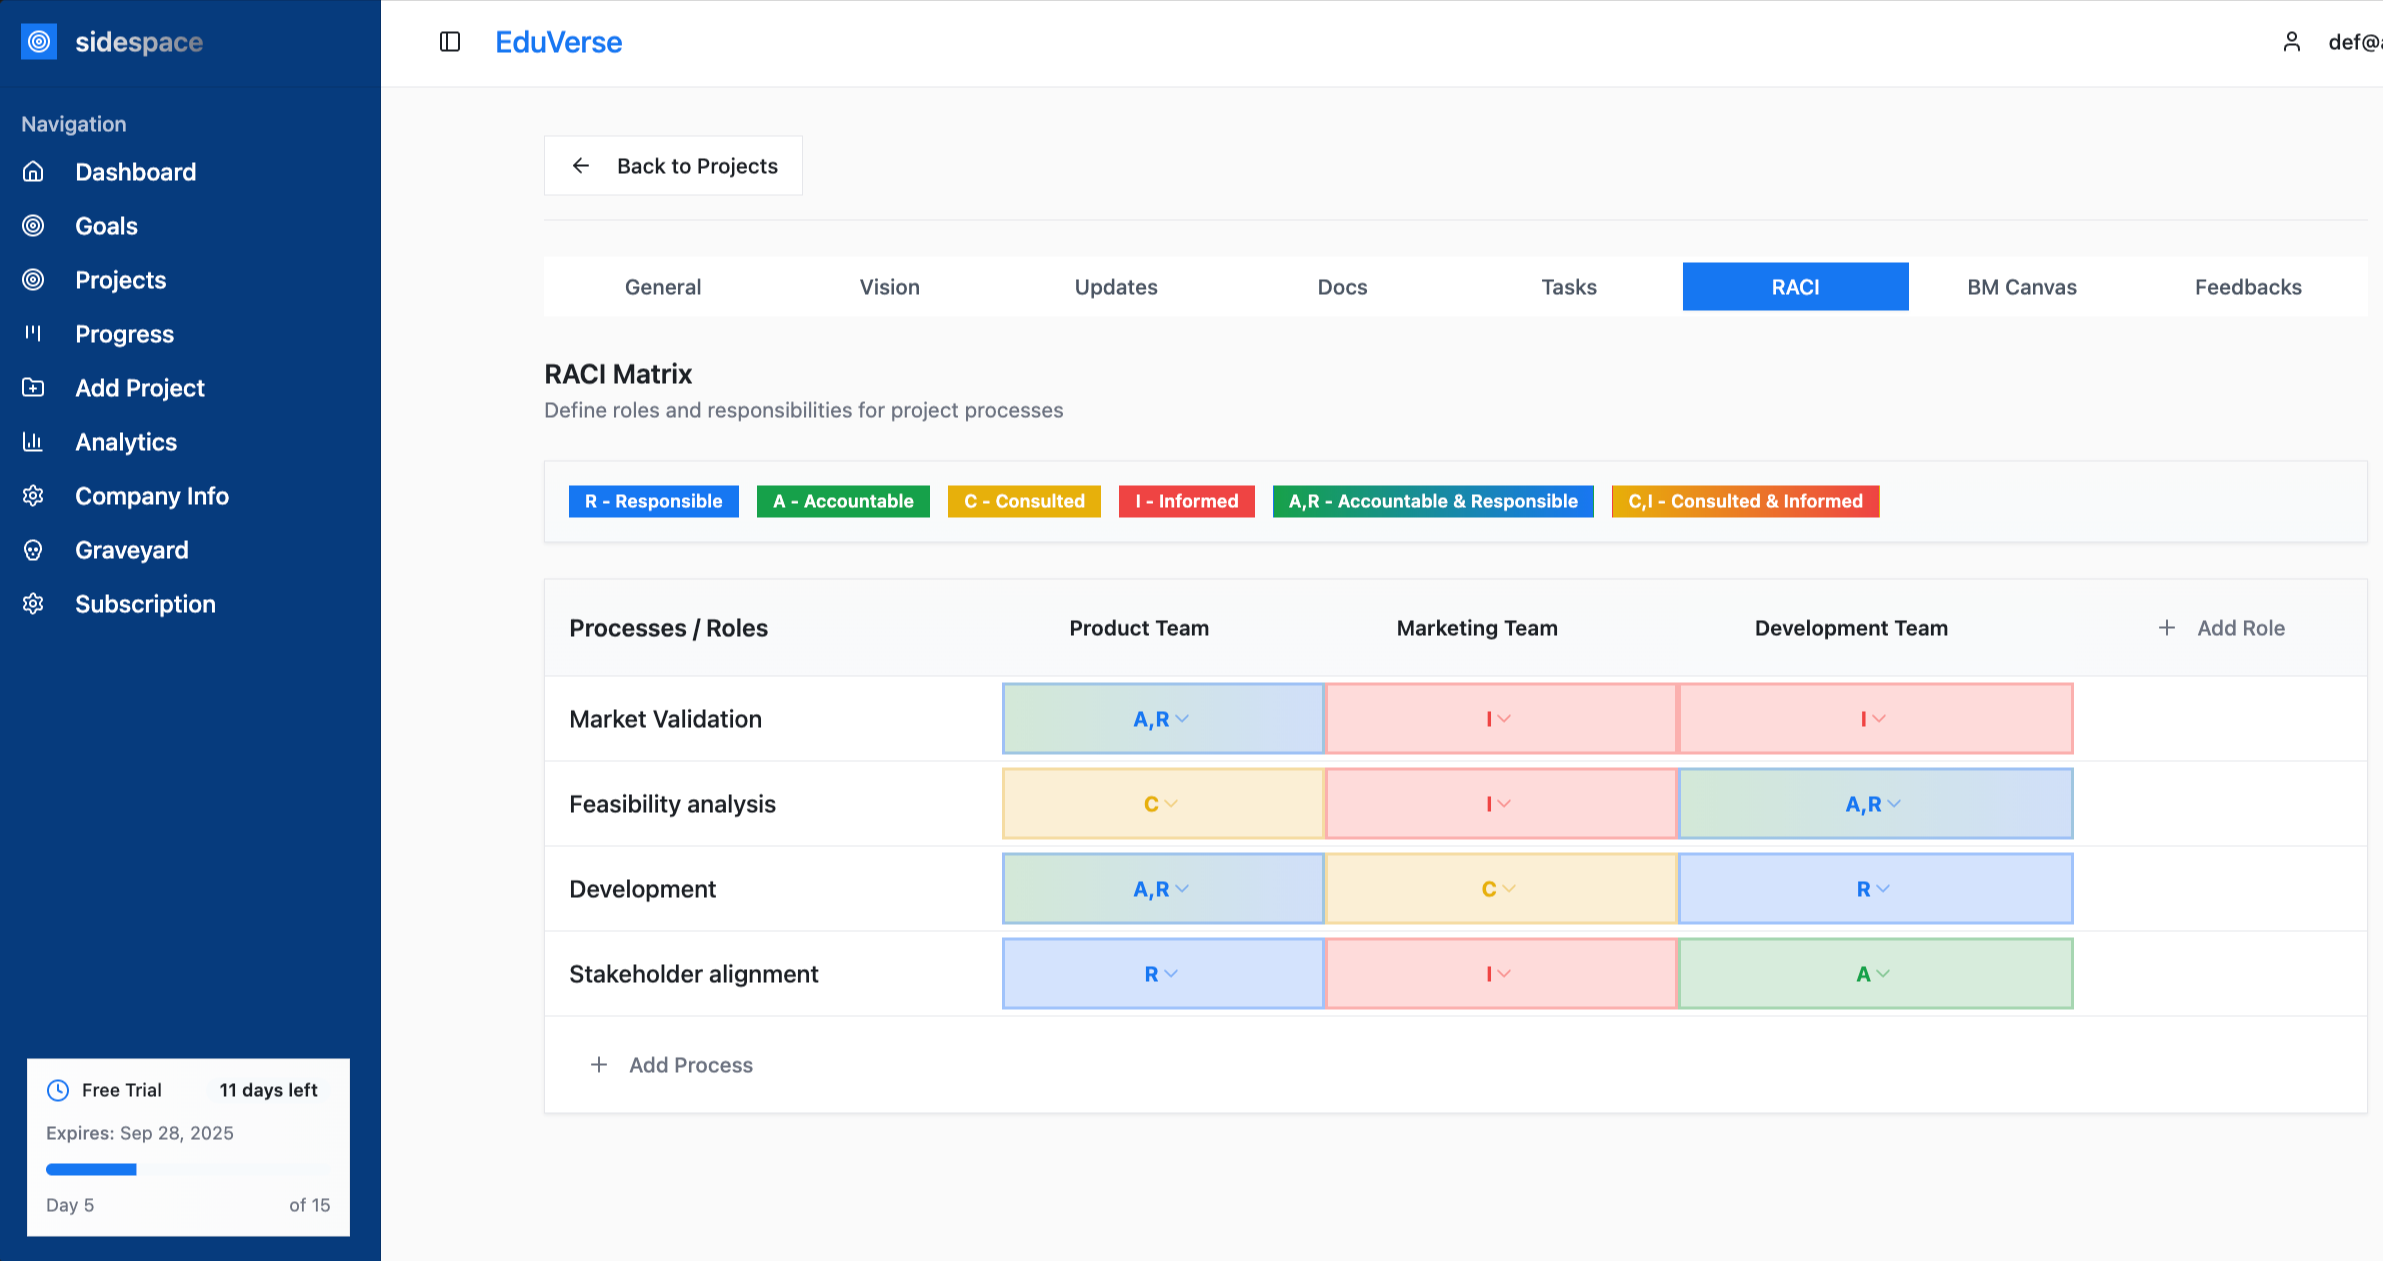The width and height of the screenshot is (2383, 1261).
Task: Open the Progress bars icon
Action: tap(34, 334)
